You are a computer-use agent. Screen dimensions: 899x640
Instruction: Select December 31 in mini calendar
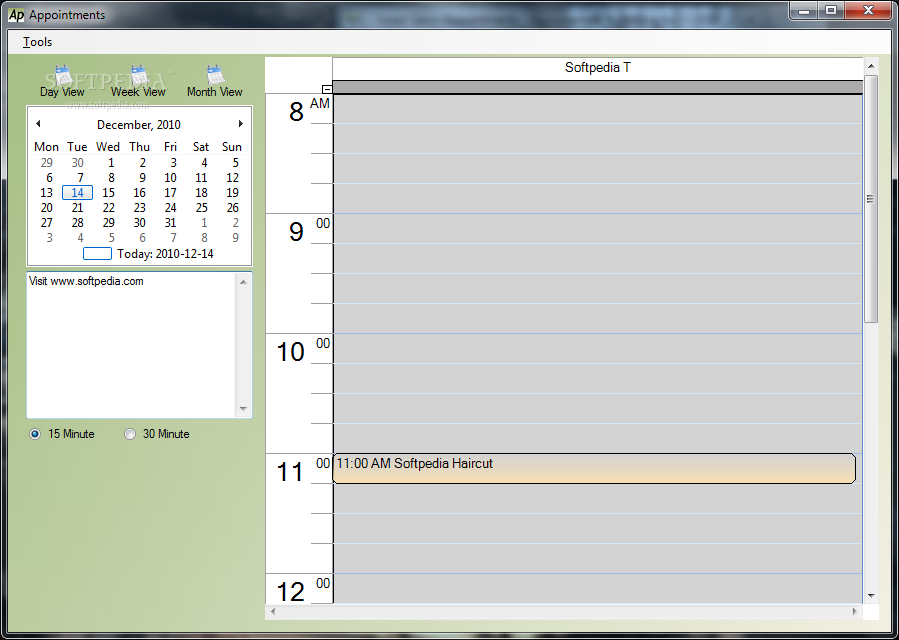(x=170, y=223)
